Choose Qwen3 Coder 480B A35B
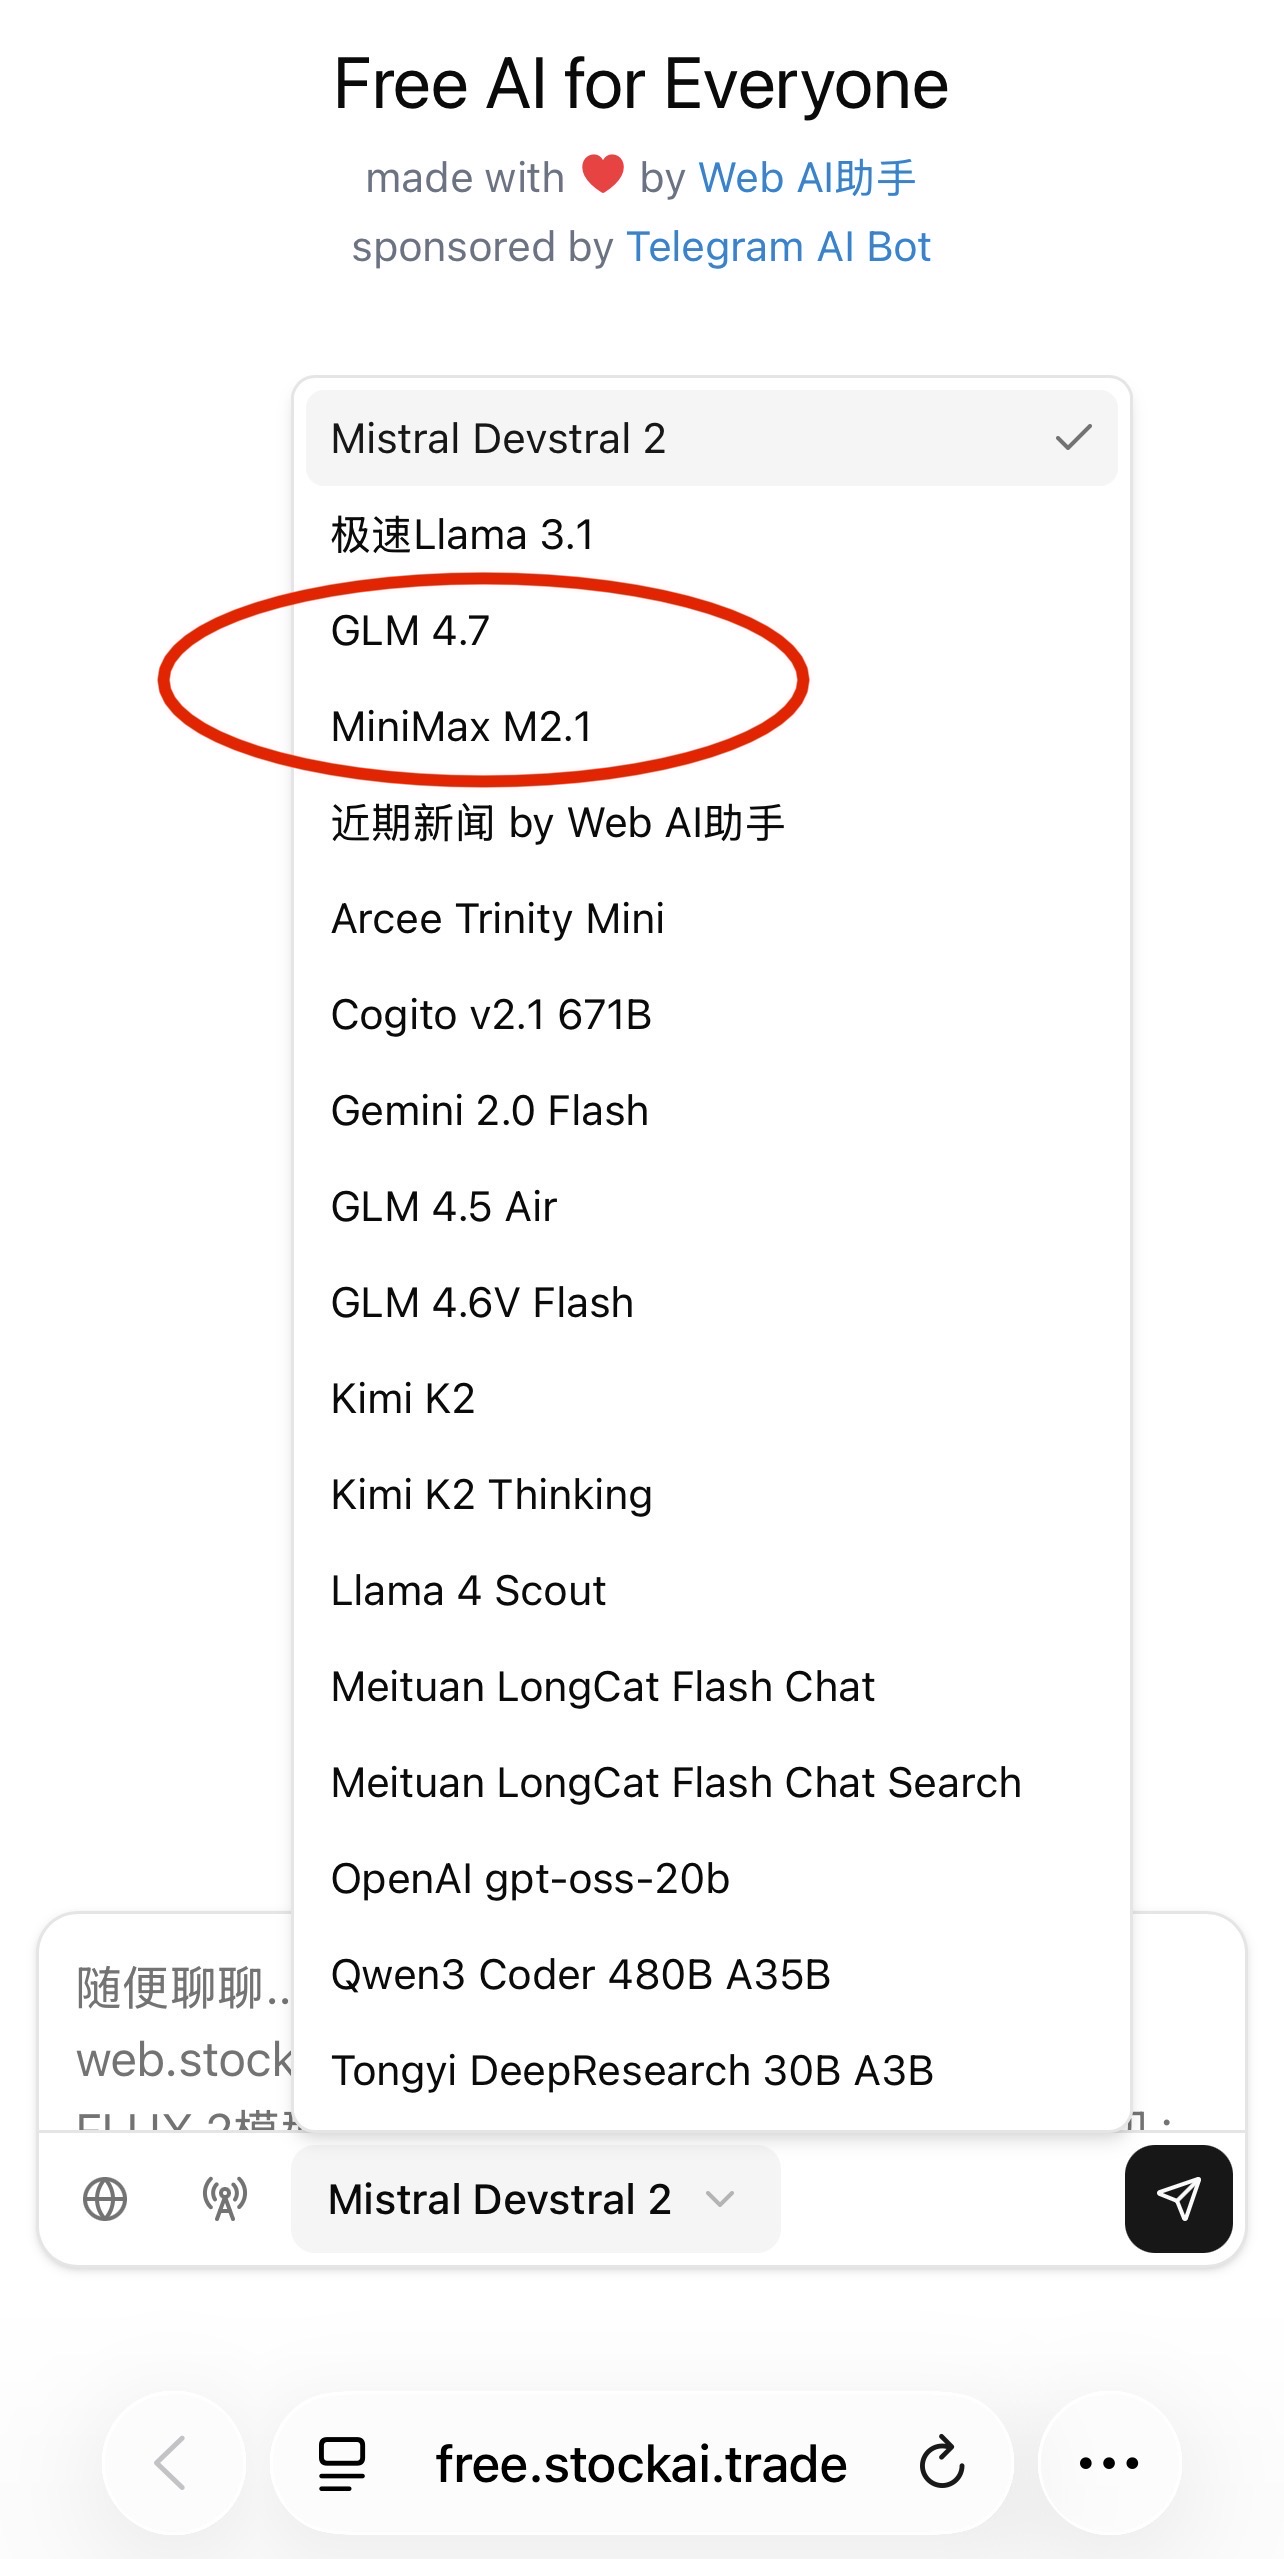 point(580,1975)
